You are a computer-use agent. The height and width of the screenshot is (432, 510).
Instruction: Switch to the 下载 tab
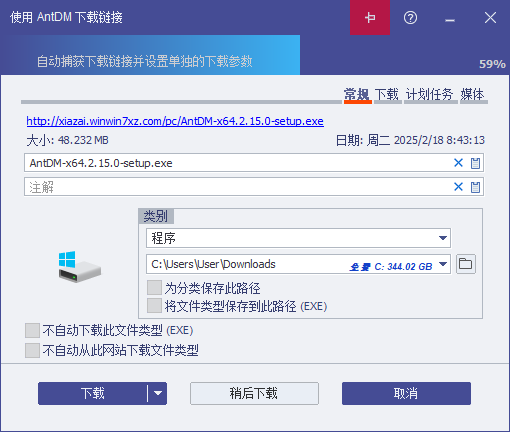pos(387,95)
